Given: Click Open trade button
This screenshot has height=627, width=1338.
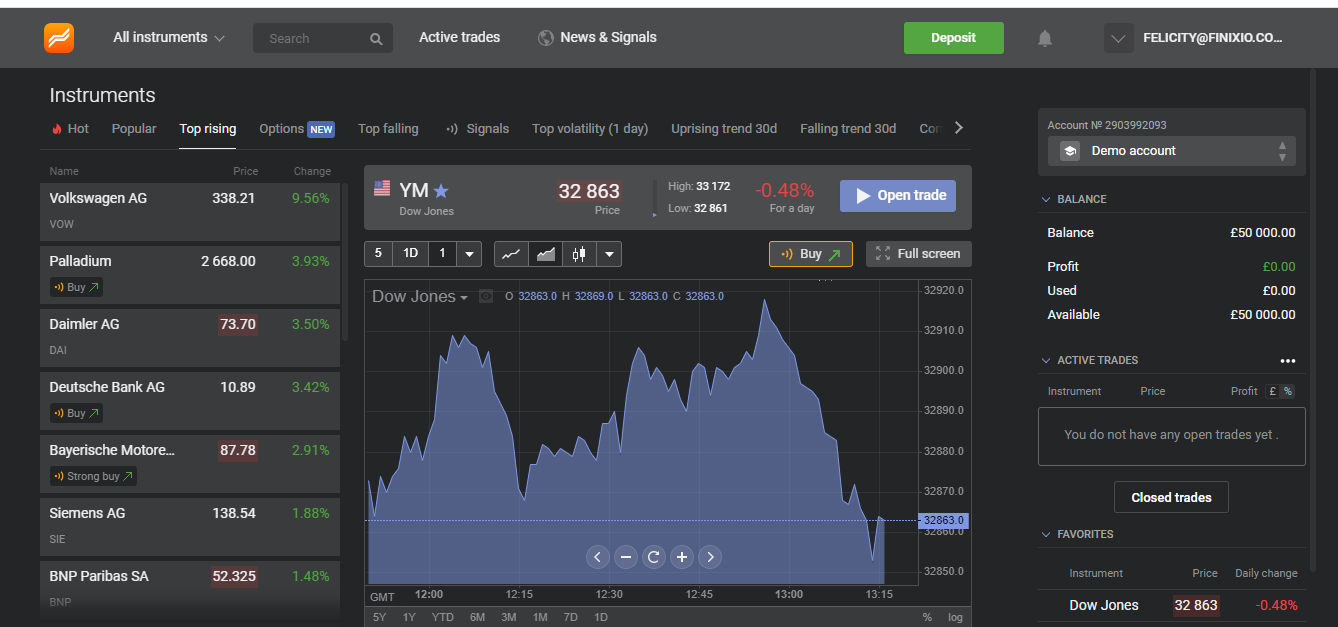Looking at the screenshot, I should click(898, 196).
